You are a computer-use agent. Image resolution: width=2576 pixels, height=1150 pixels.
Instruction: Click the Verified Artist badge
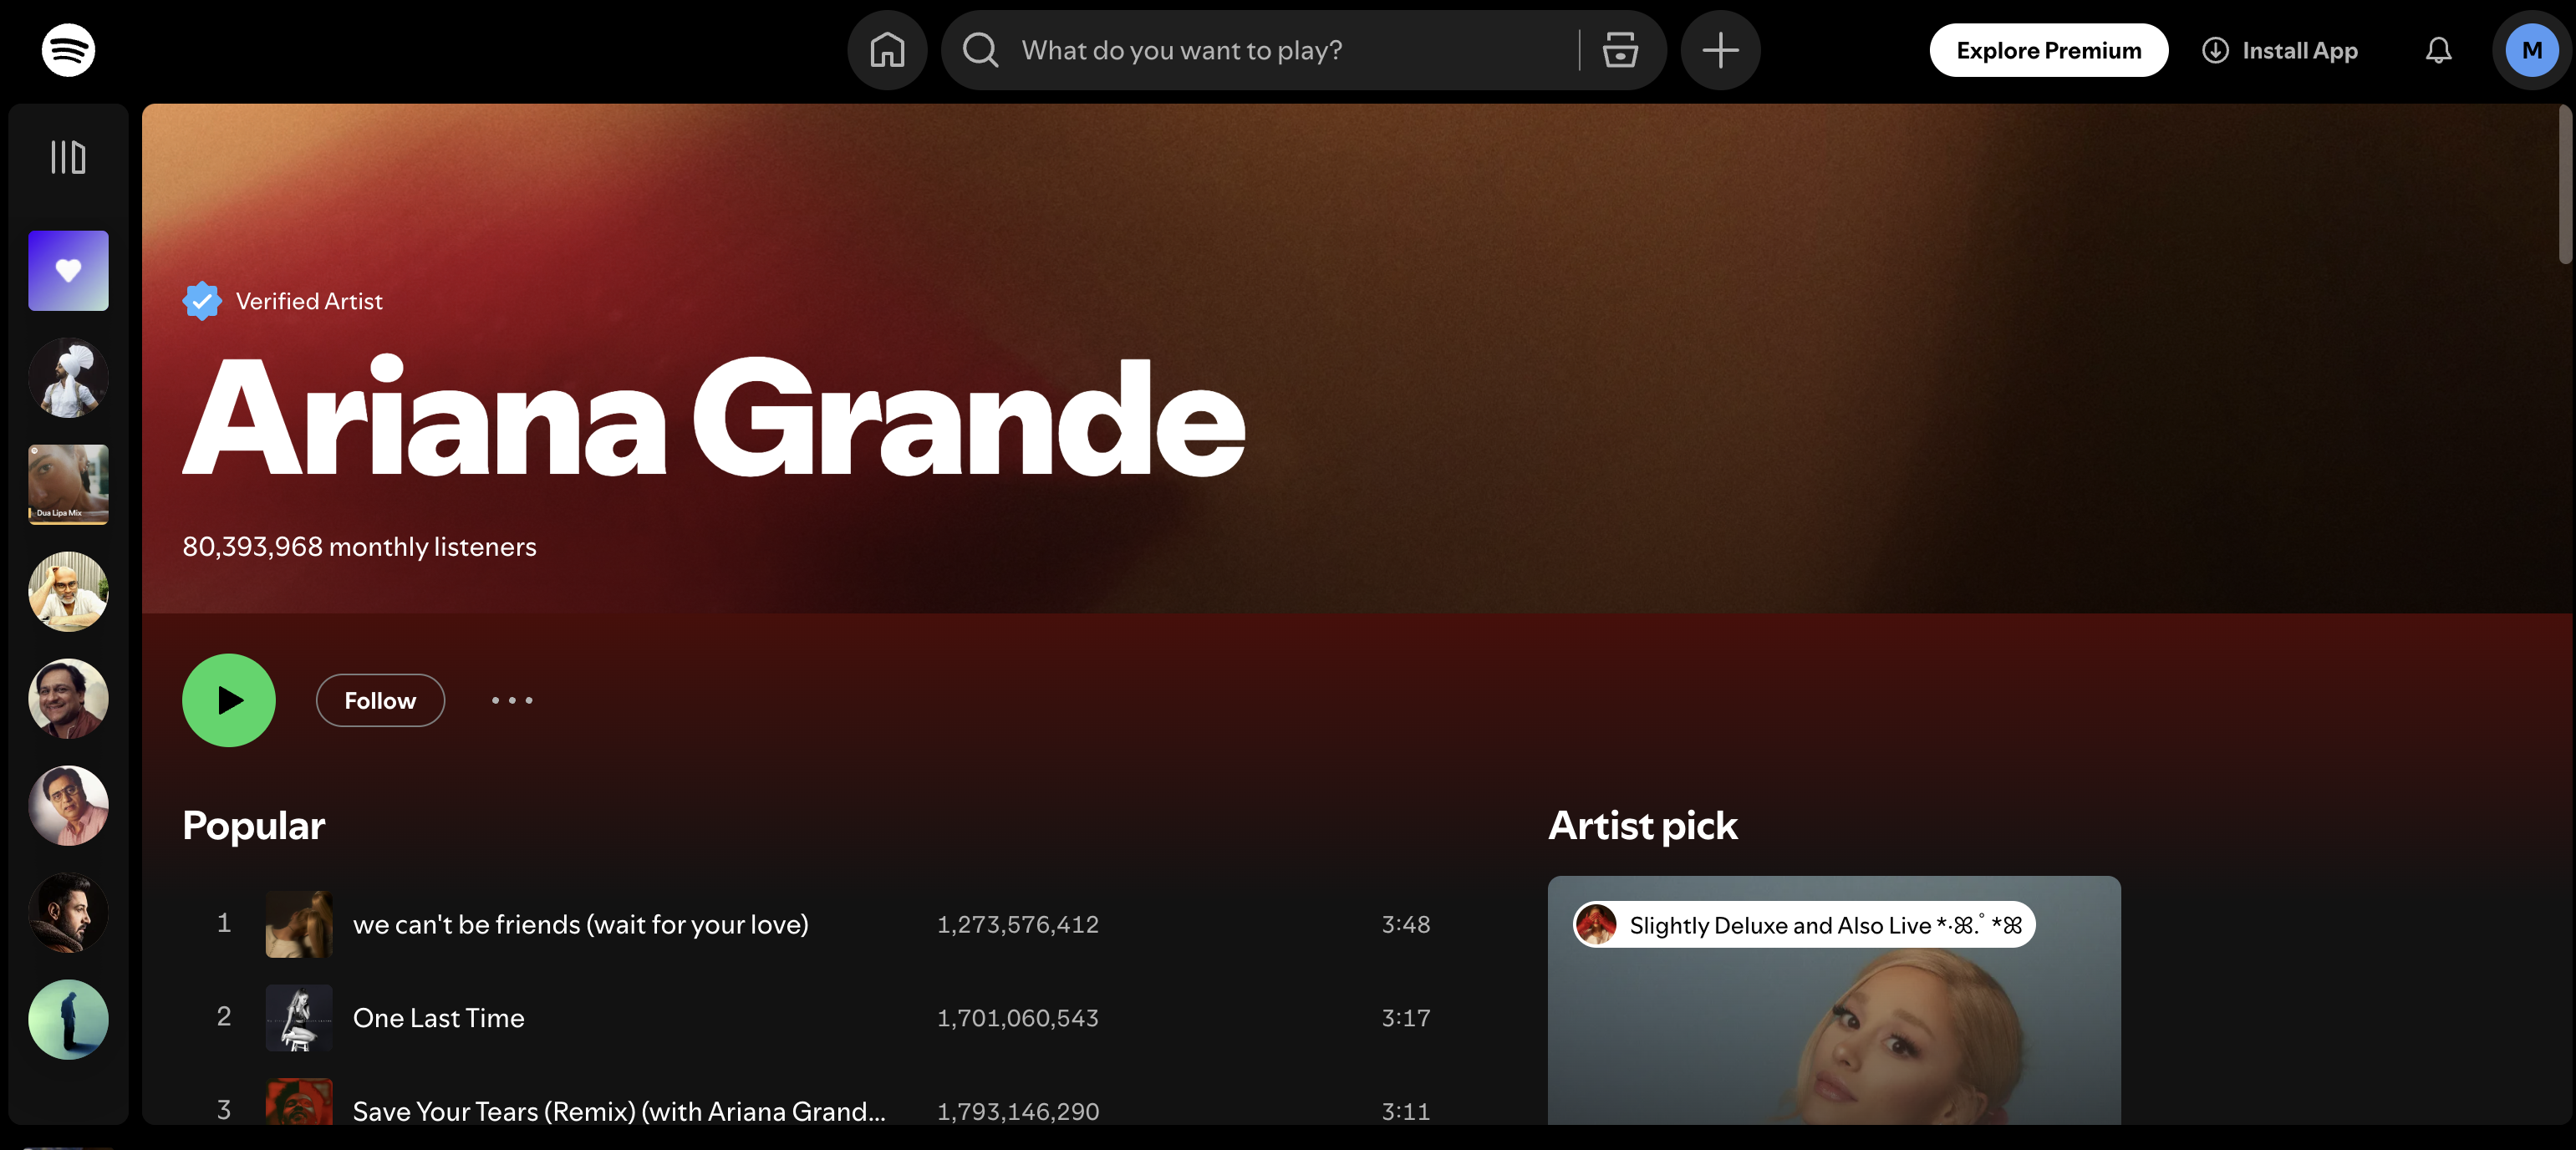202,300
